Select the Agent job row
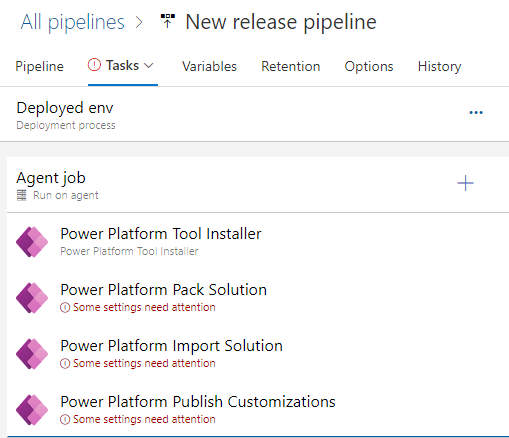Viewport: 509px width, 438px height. (258, 185)
